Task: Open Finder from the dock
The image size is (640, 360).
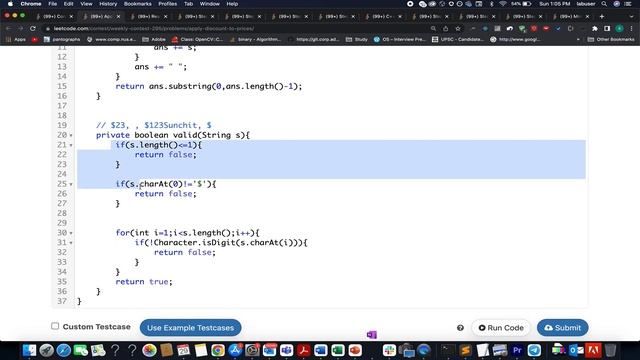Action: coord(29,350)
